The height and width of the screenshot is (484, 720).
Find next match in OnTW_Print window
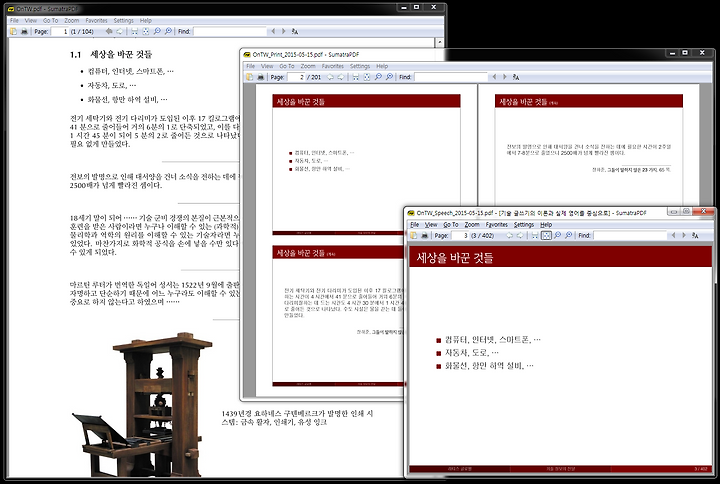tap(505, 77)
